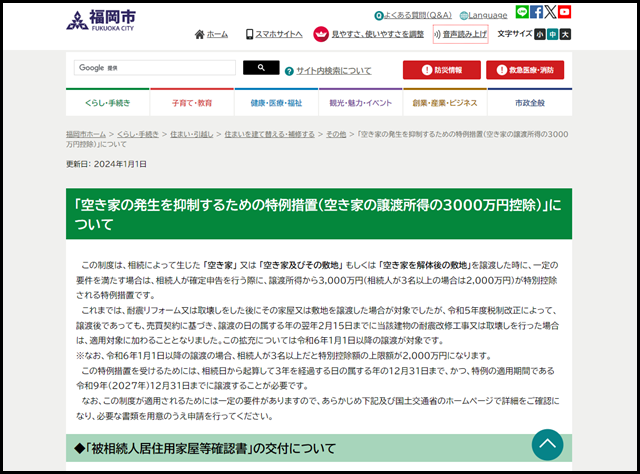
Task: Open the X (Twitter) icon
Action: [550, 12]
